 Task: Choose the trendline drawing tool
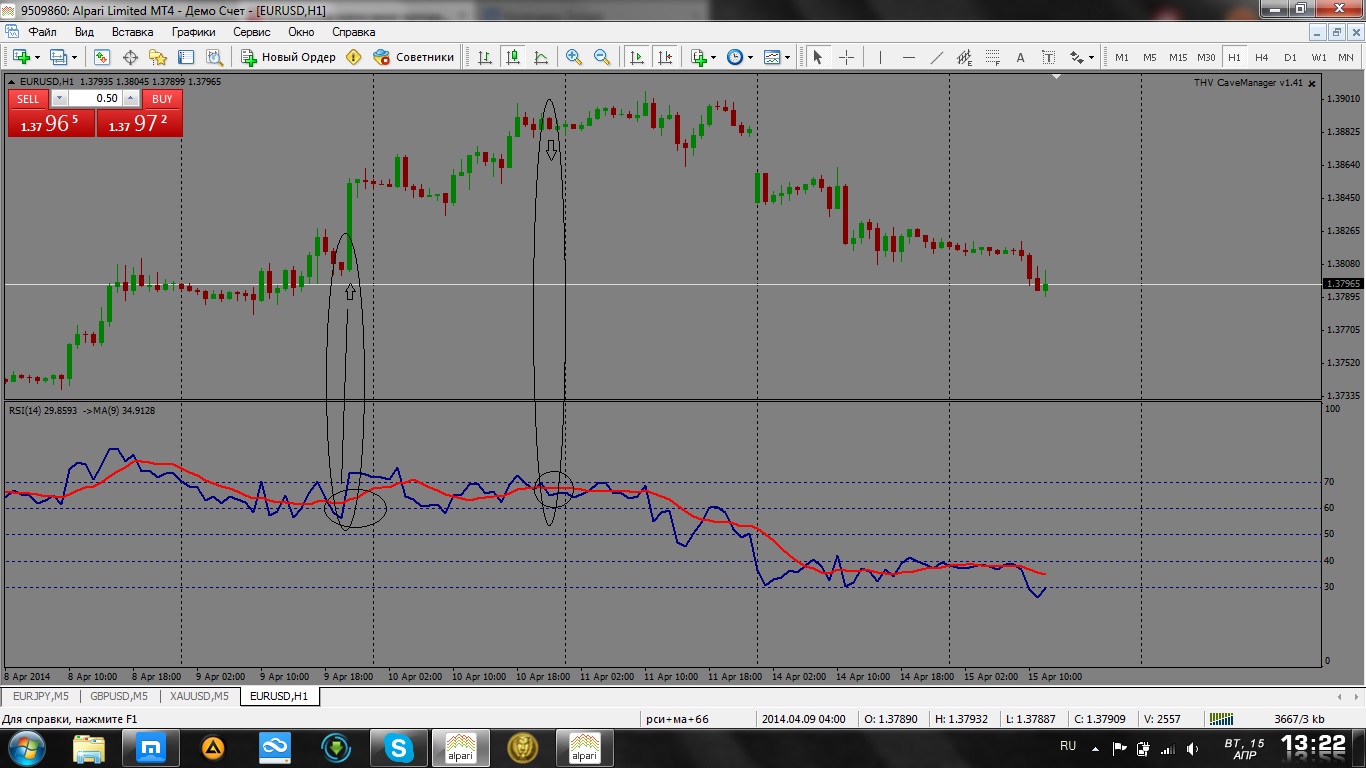coord(937,57)
